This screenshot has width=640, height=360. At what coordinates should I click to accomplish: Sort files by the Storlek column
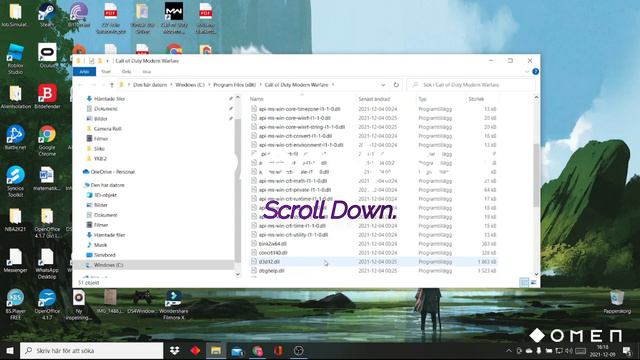476,99
